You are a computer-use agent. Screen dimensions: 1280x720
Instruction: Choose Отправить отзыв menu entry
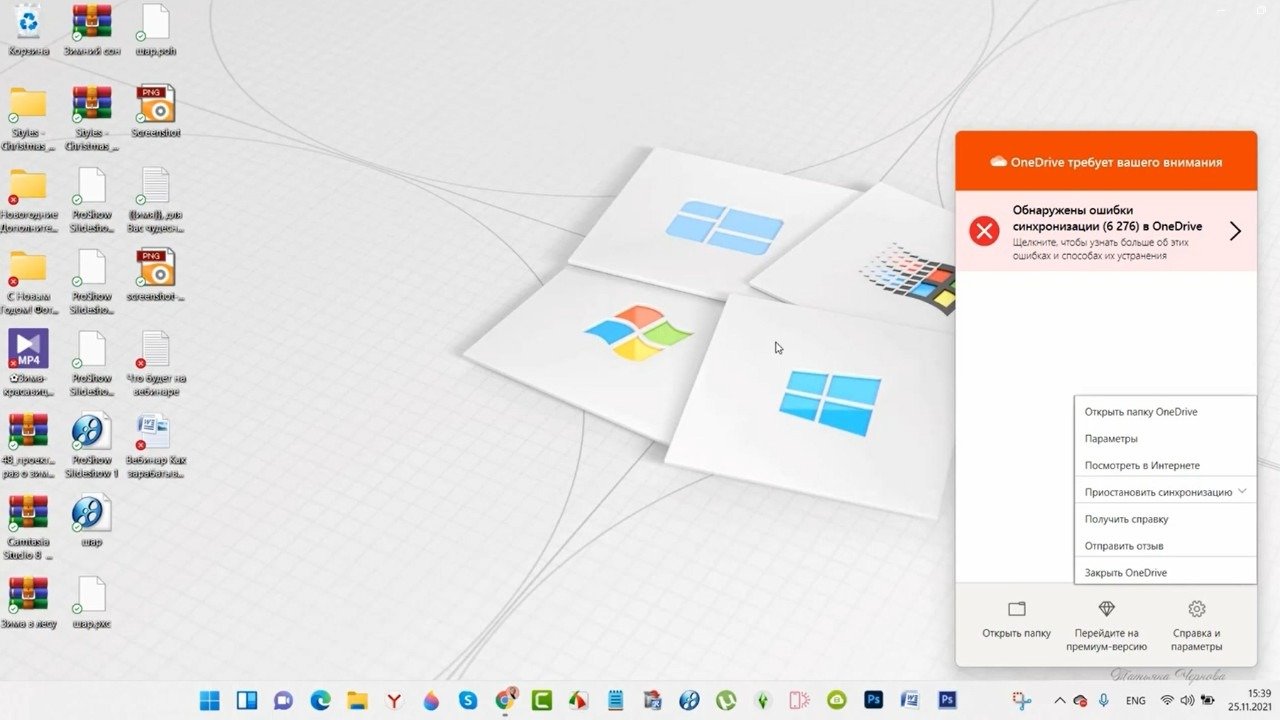click(1165, 546)
